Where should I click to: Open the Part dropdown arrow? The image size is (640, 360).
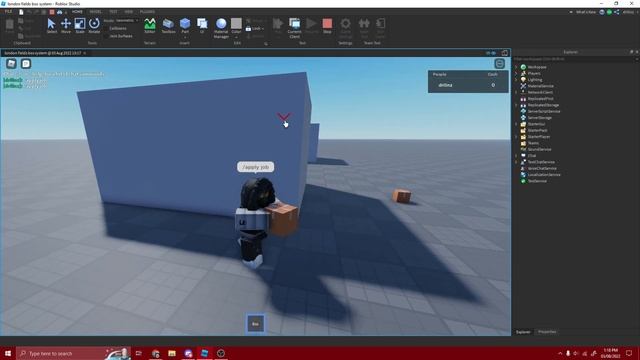point(185,37)
